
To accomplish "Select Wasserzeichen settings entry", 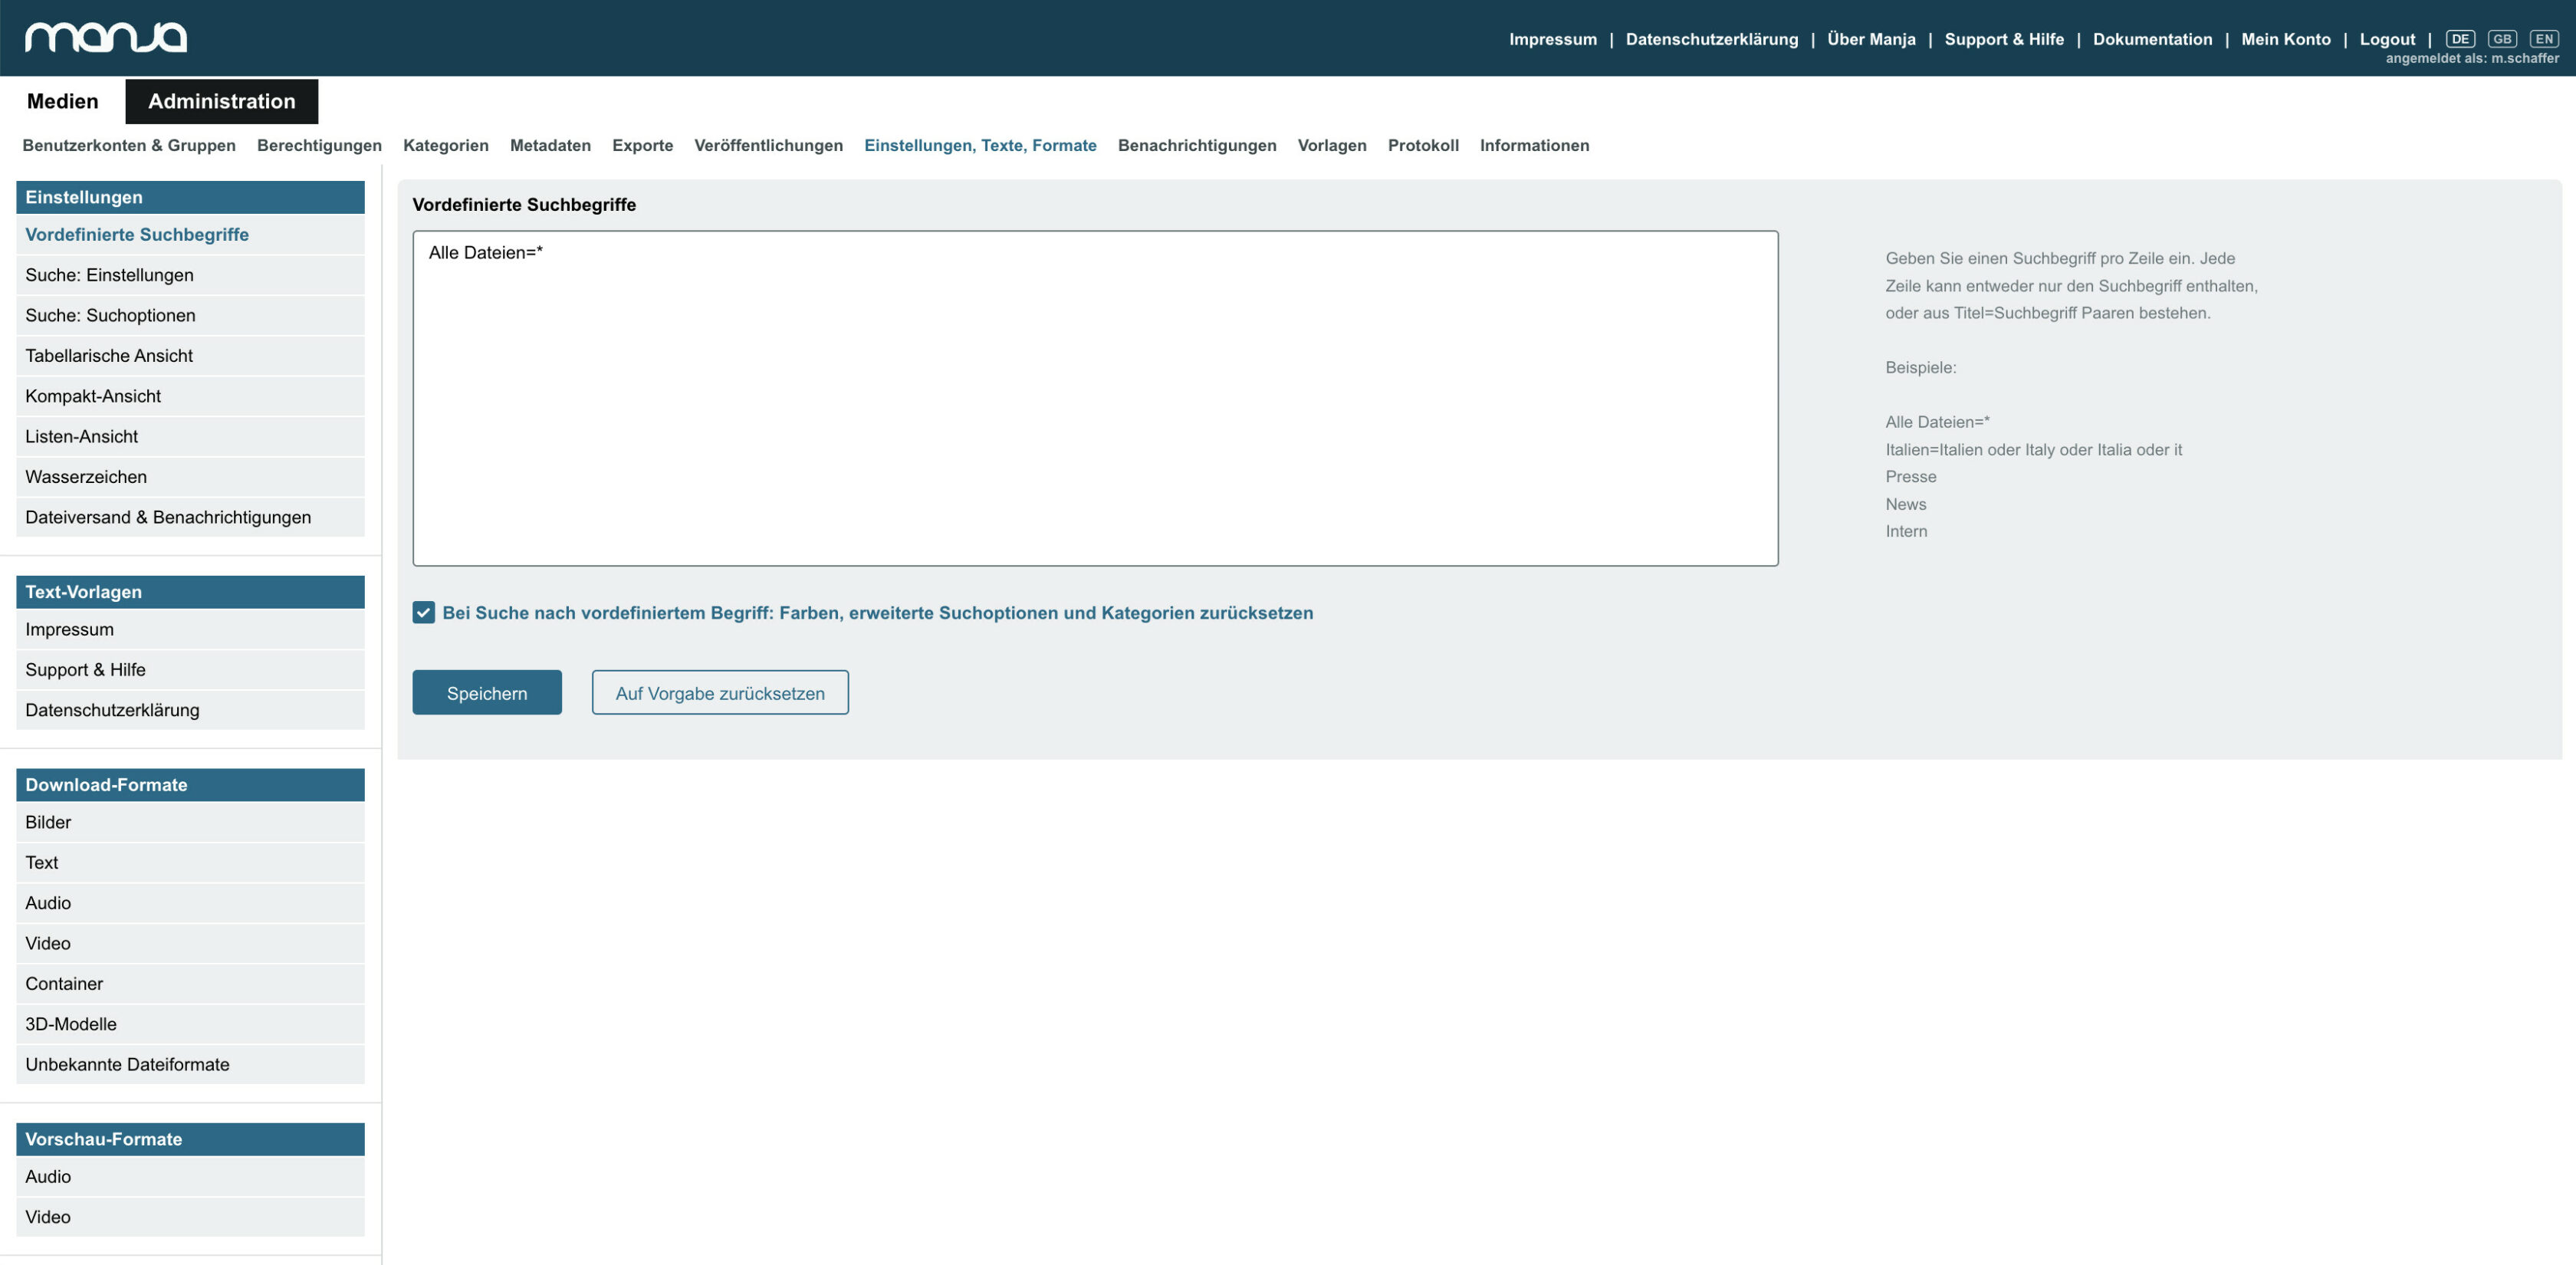I will click(190, 477).
